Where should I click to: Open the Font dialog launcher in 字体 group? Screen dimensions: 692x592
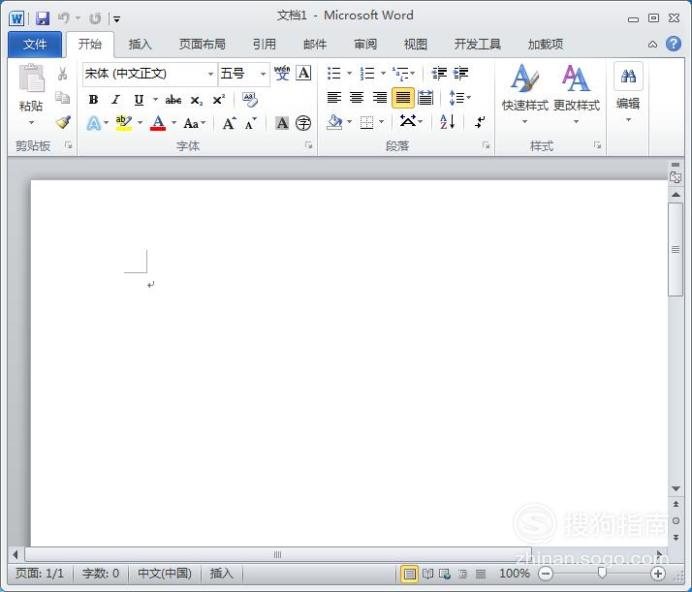[x=308, y=145]
